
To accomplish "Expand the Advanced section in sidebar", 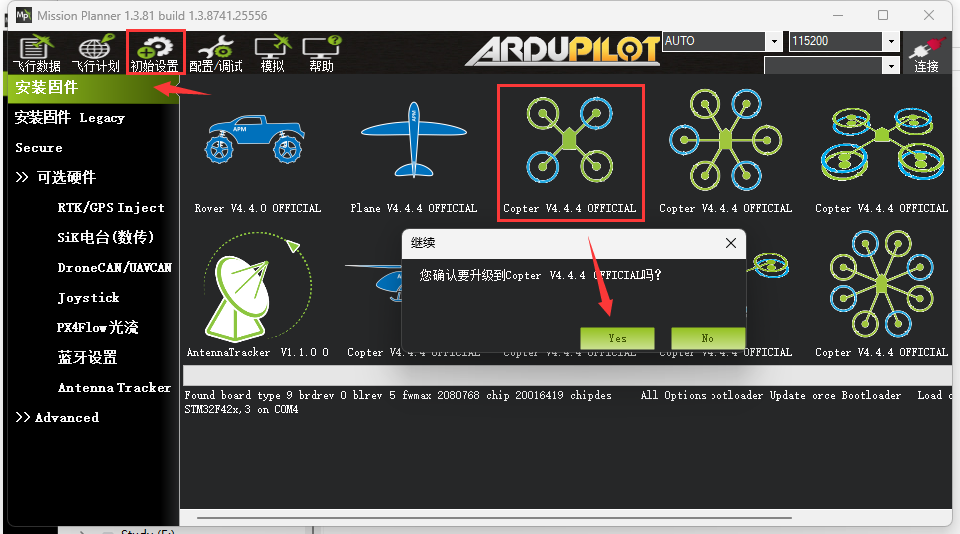I will (x=57, y=418).
